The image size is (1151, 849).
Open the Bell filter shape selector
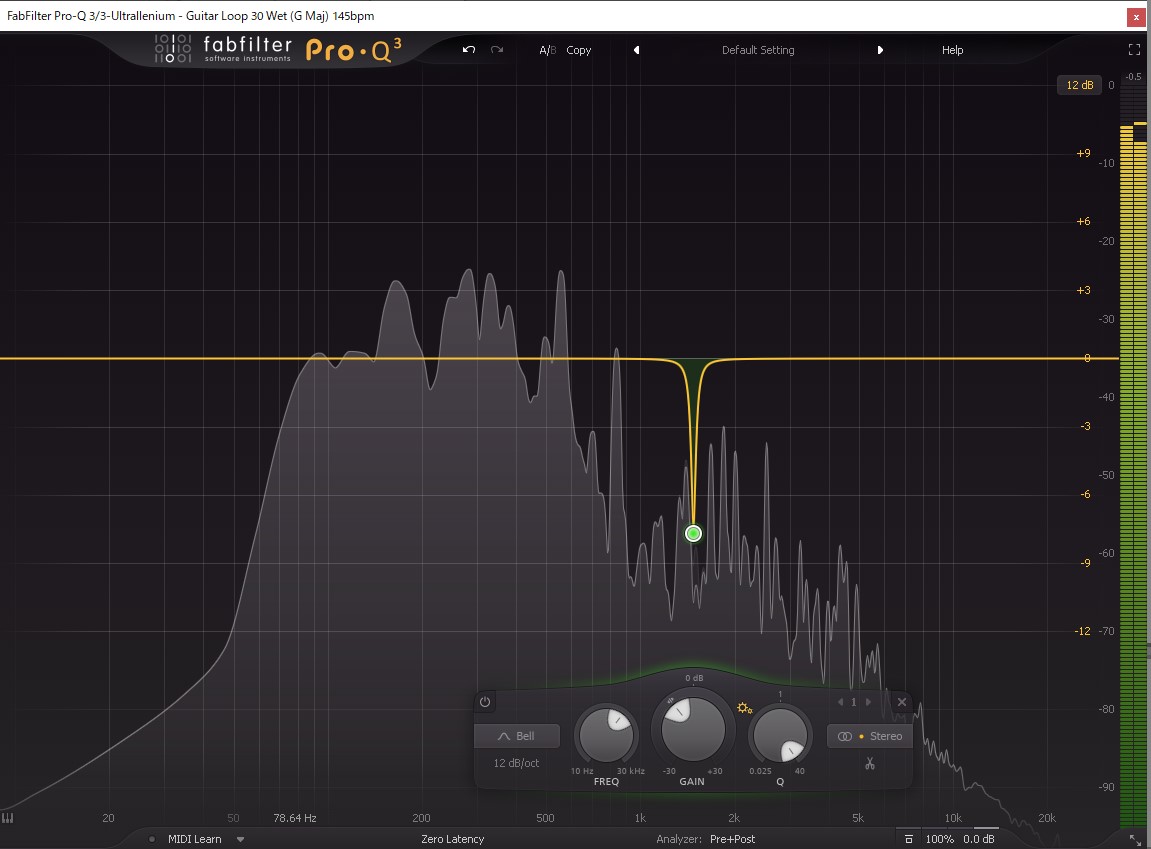tap(517, 736)
